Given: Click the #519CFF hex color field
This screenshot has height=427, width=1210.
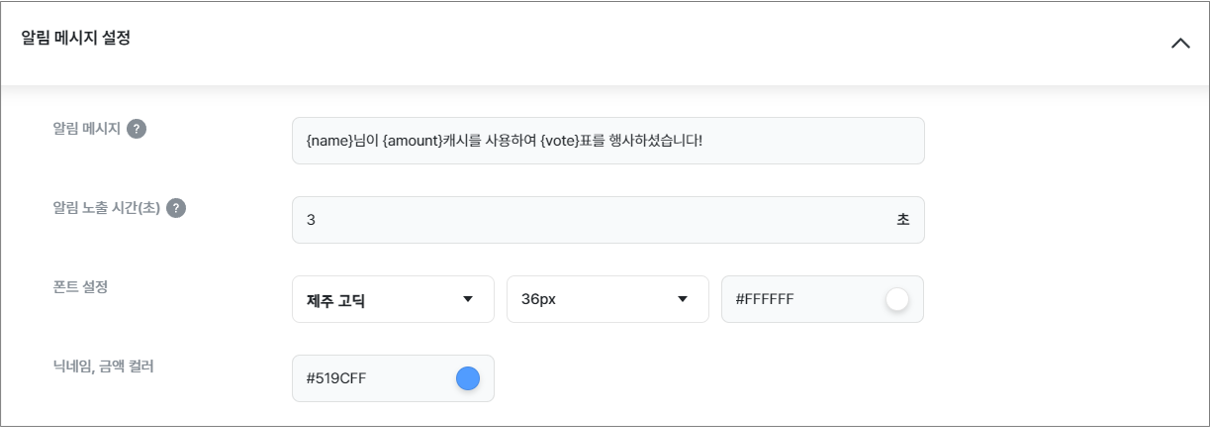Looking at the screenshot, I should [393, 378].
